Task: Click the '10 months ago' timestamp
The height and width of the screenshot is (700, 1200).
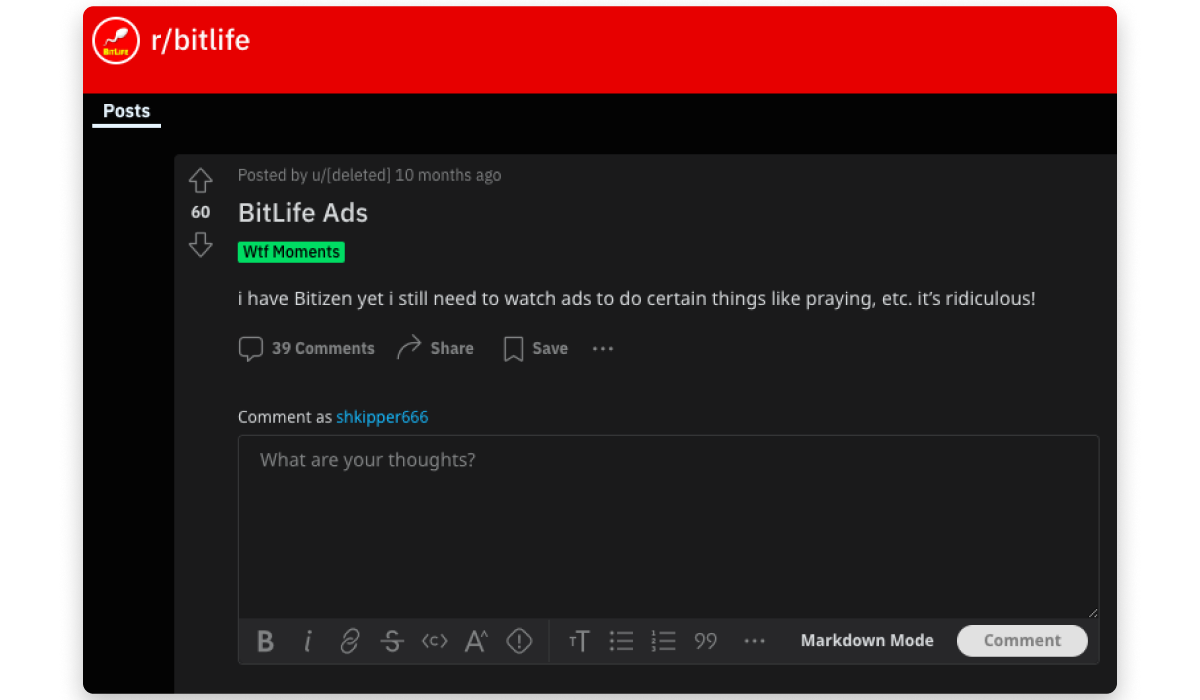Action: [448, 175]
